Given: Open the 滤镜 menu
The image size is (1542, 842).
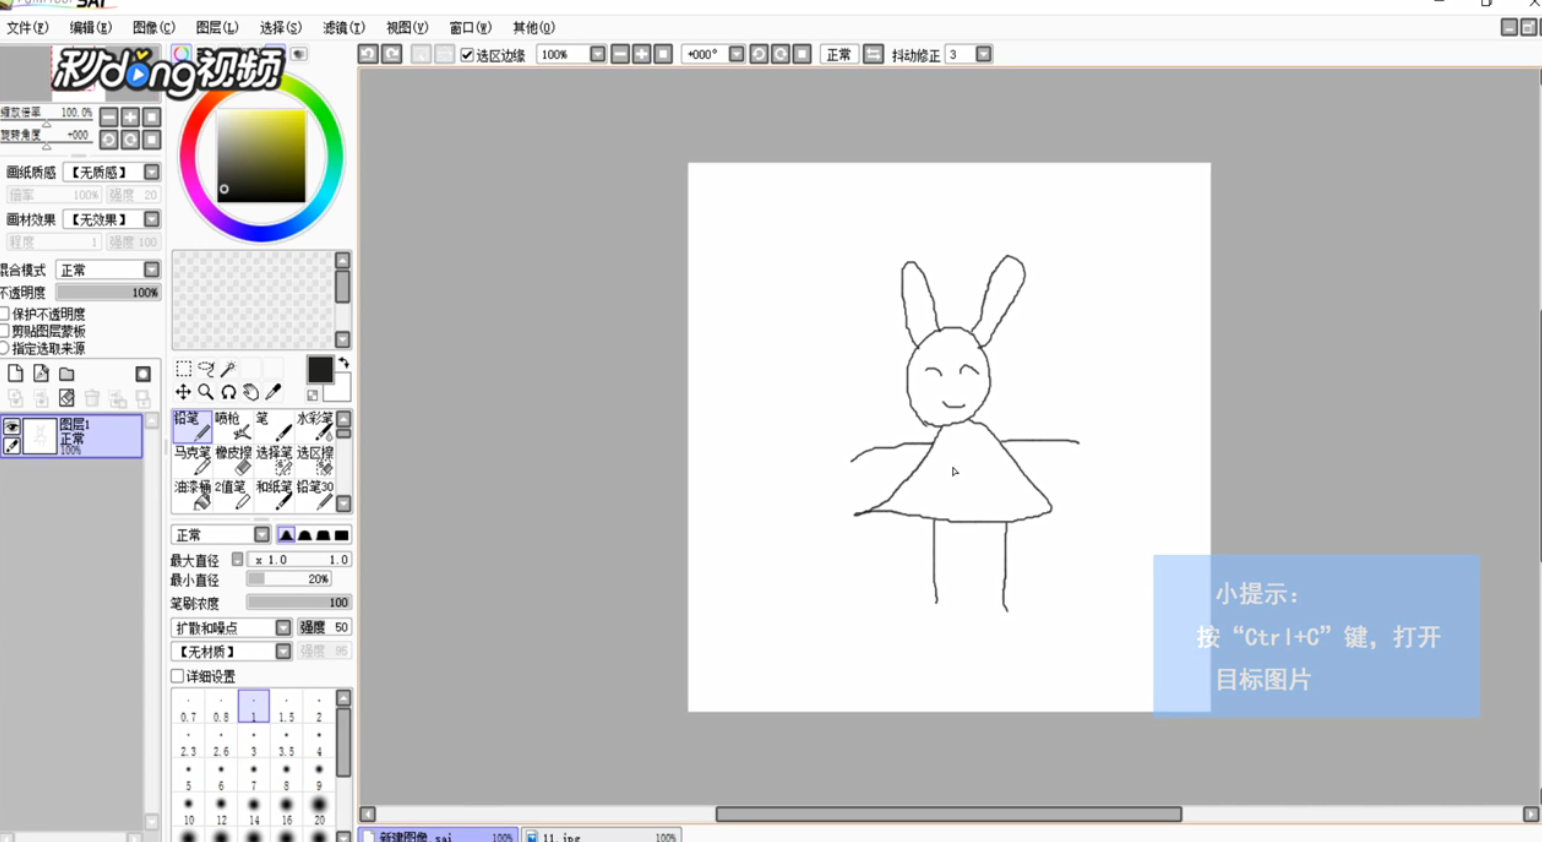Looking at the screenshot, I should (343, 28).
